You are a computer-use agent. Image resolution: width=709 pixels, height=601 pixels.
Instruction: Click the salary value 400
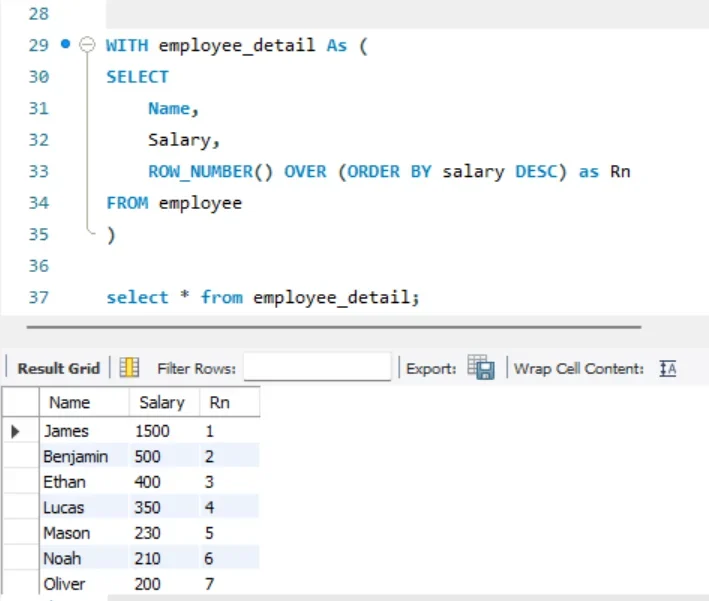click(x=147, y=482)
